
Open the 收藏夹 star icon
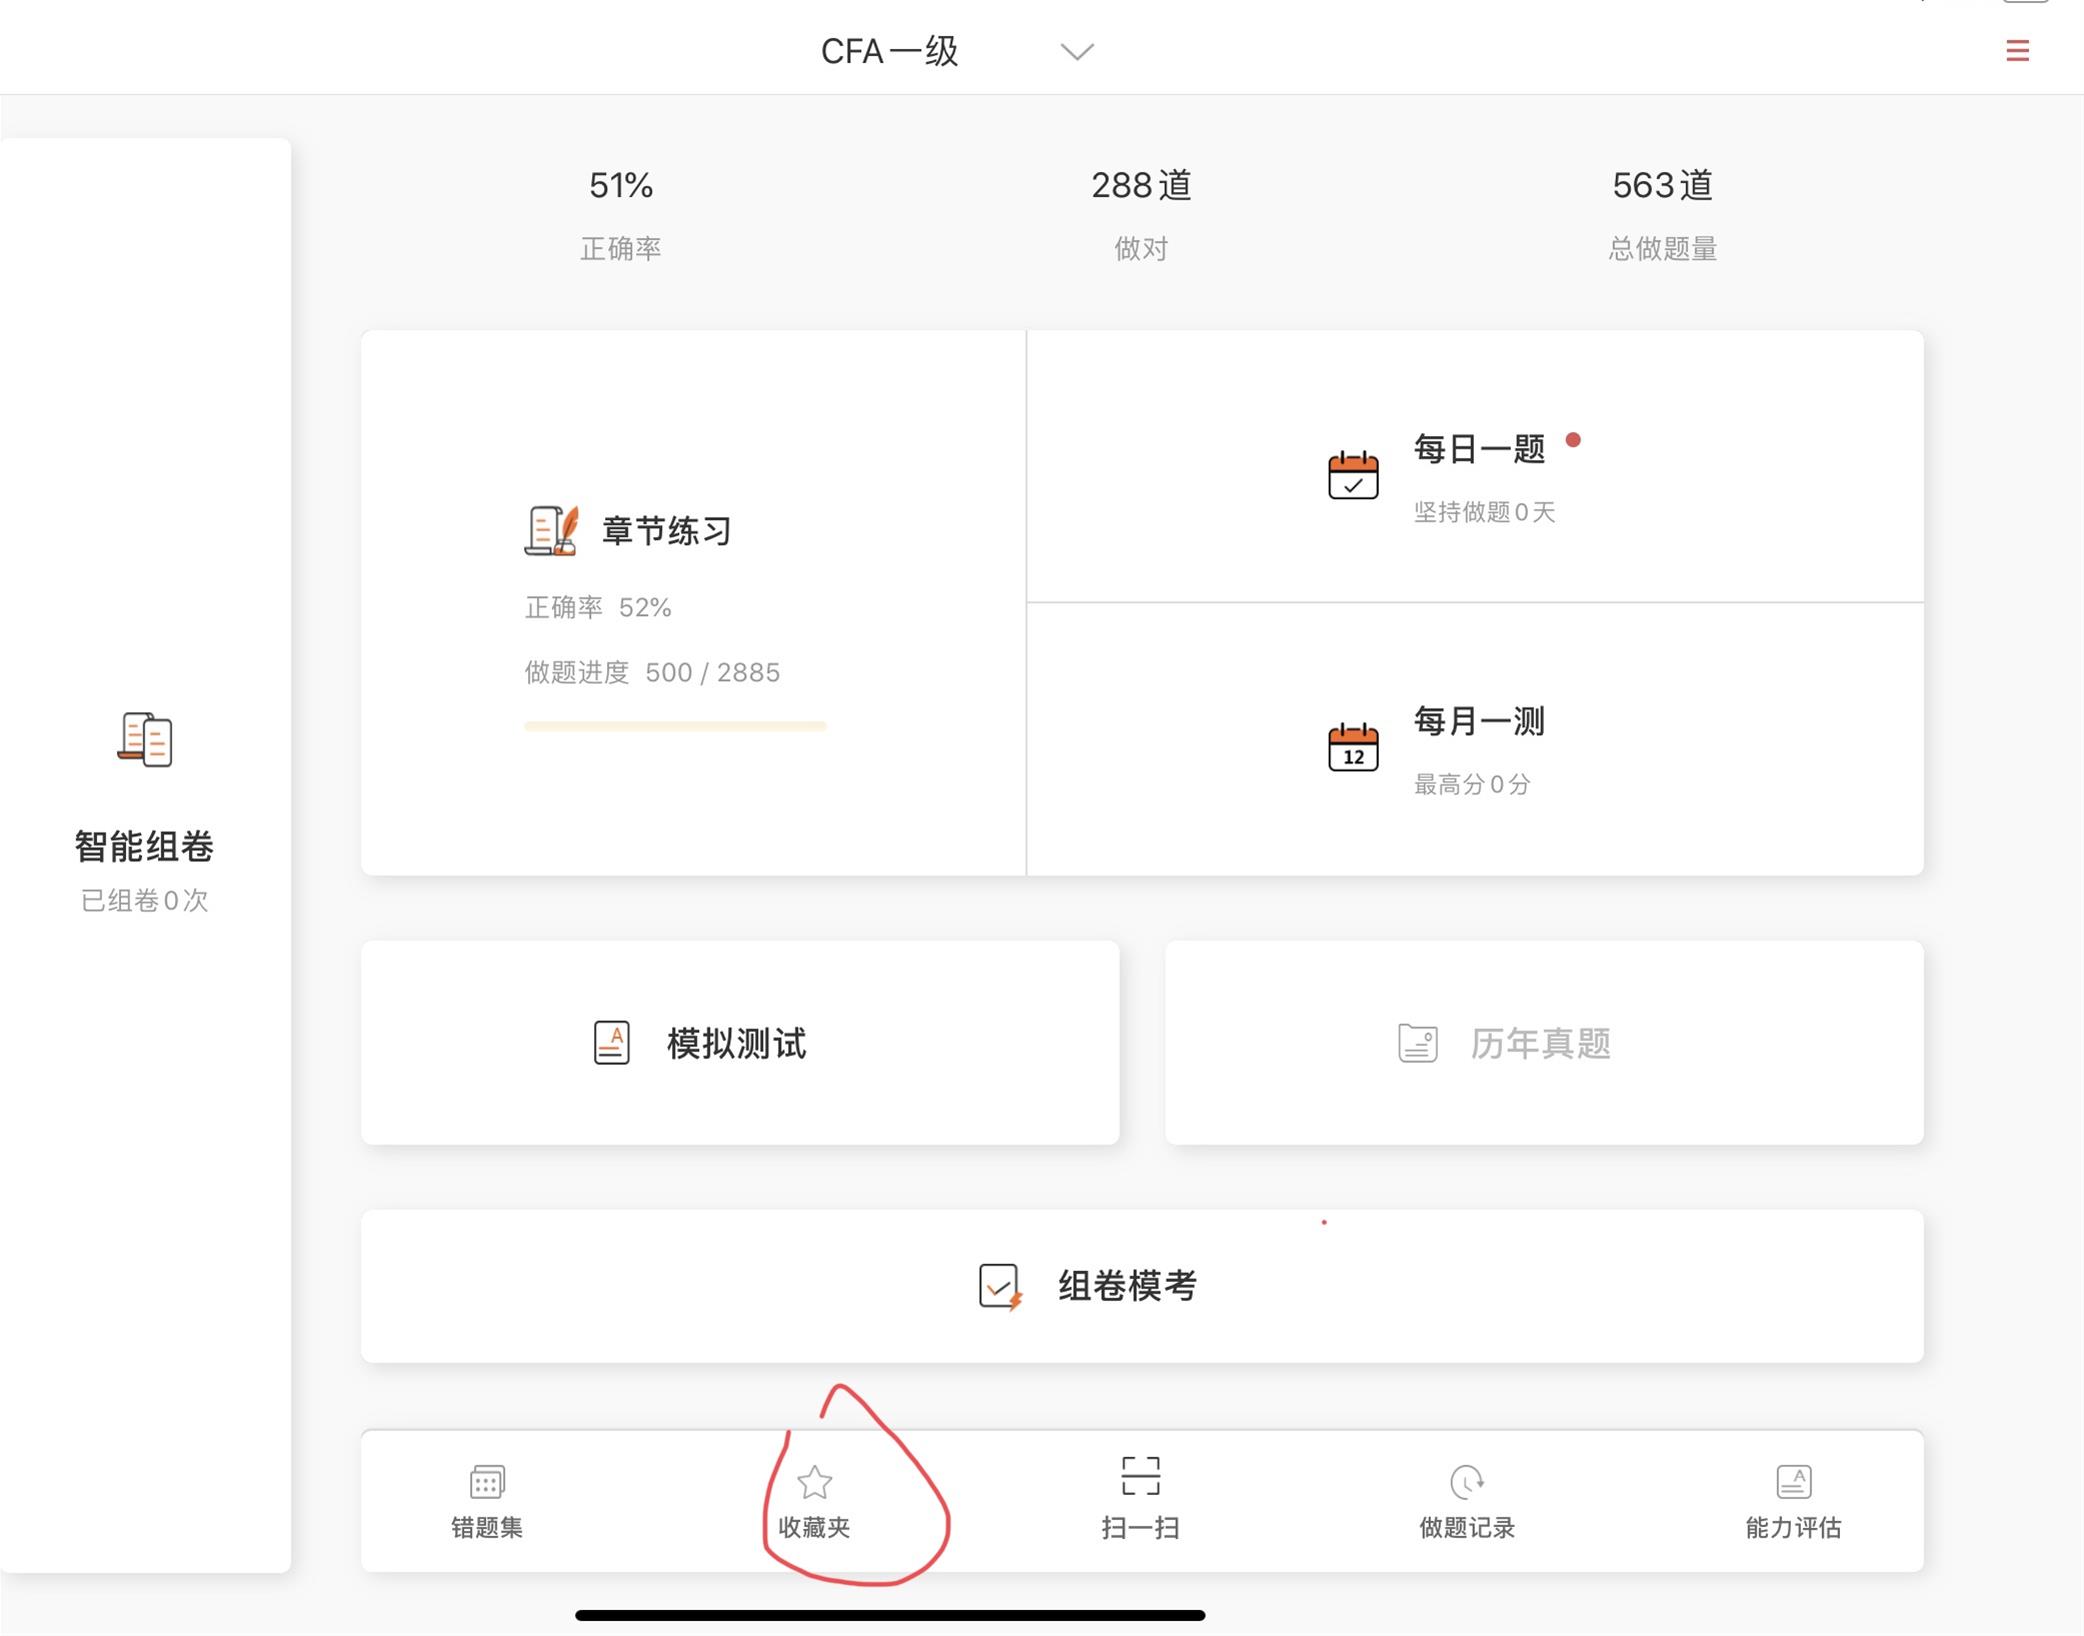[x=814, y=1481]
